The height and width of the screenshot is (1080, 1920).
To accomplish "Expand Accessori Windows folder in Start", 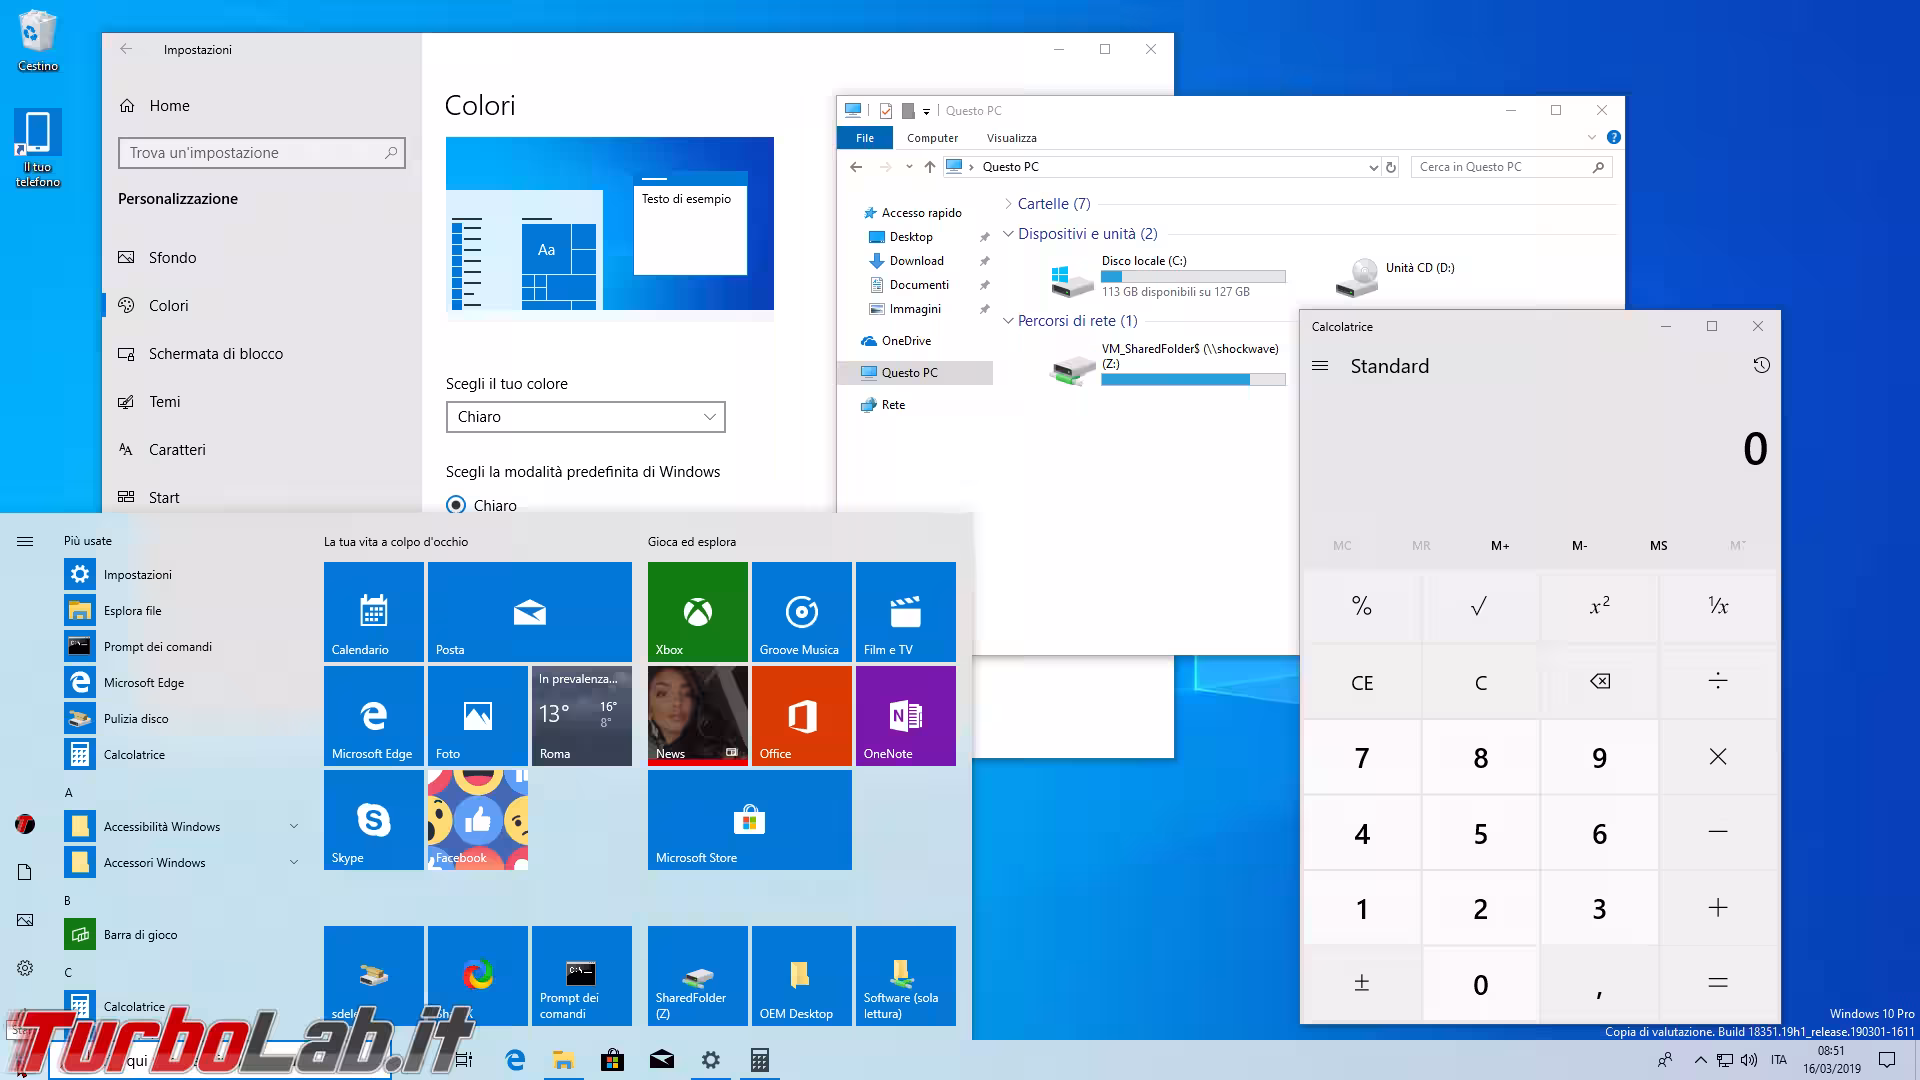I will coord(293,862).
